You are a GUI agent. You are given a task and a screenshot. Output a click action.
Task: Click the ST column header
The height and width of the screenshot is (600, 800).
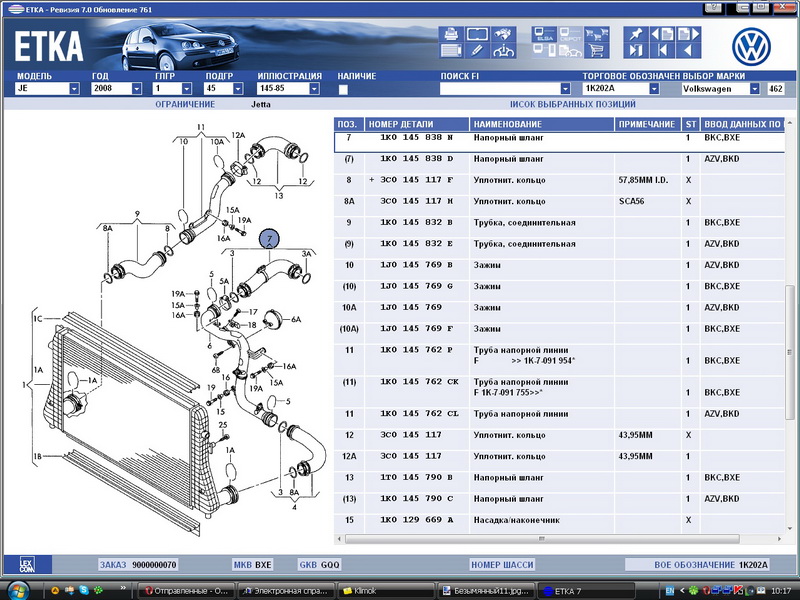(691, 124)
